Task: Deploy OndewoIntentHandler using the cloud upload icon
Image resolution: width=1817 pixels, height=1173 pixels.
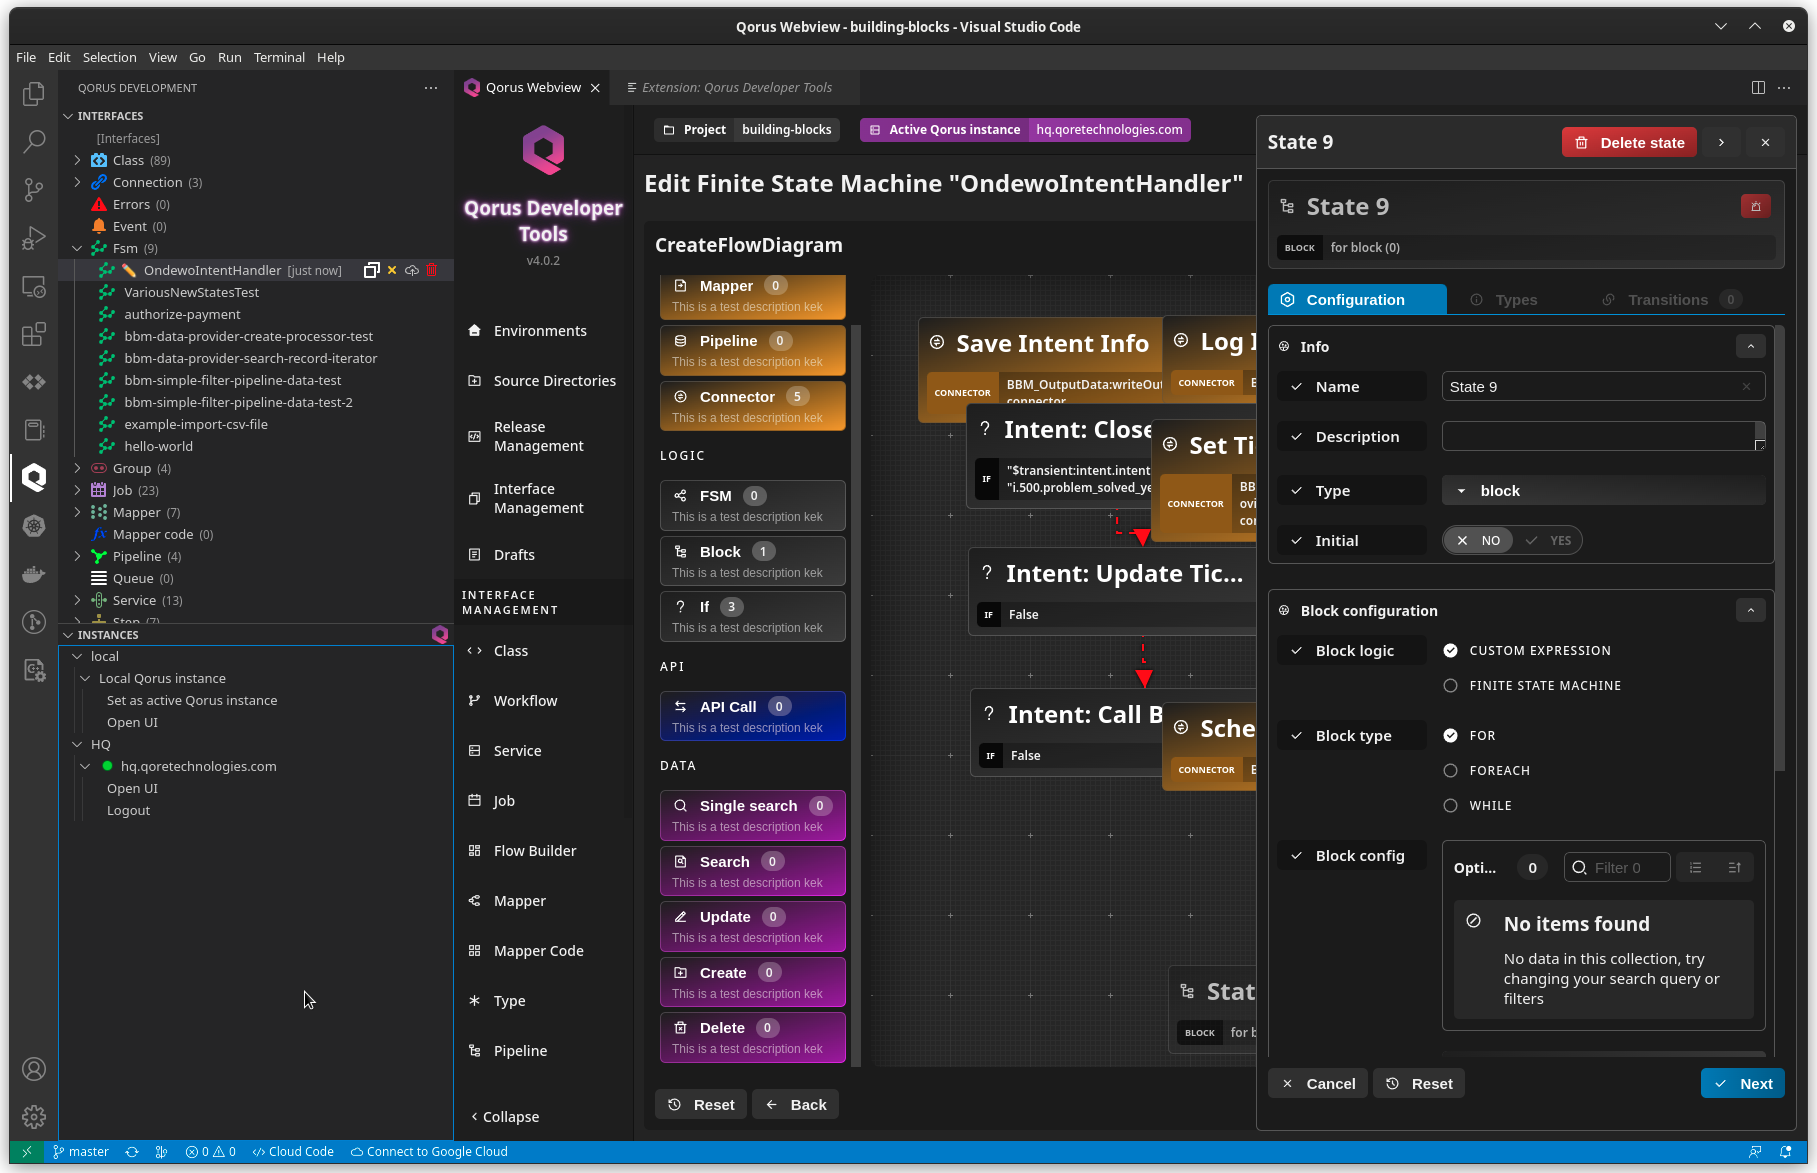Action: 411,269
